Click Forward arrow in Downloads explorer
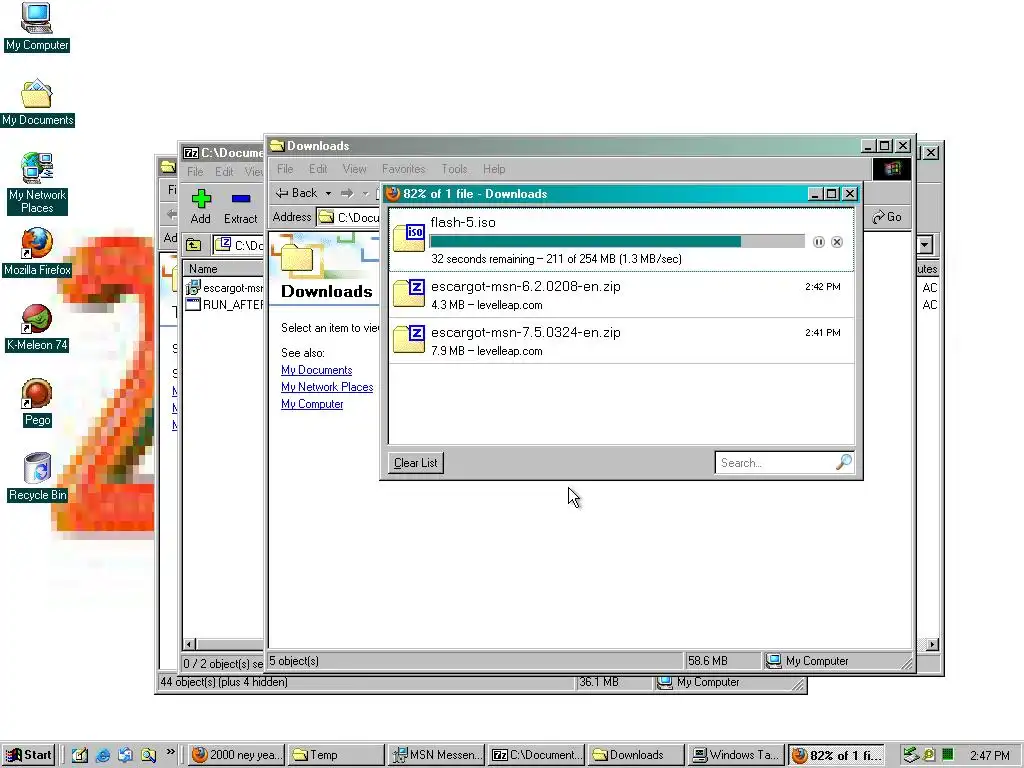Image resolution: width=1024 pixels, height=768 pixels. [x=347, y=193]
